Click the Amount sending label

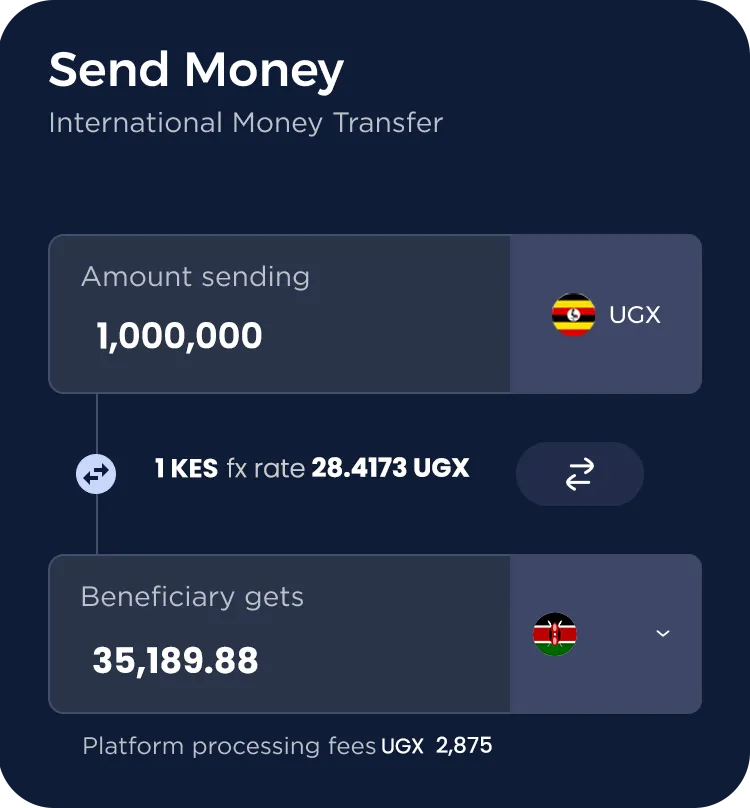coord(195,277)
